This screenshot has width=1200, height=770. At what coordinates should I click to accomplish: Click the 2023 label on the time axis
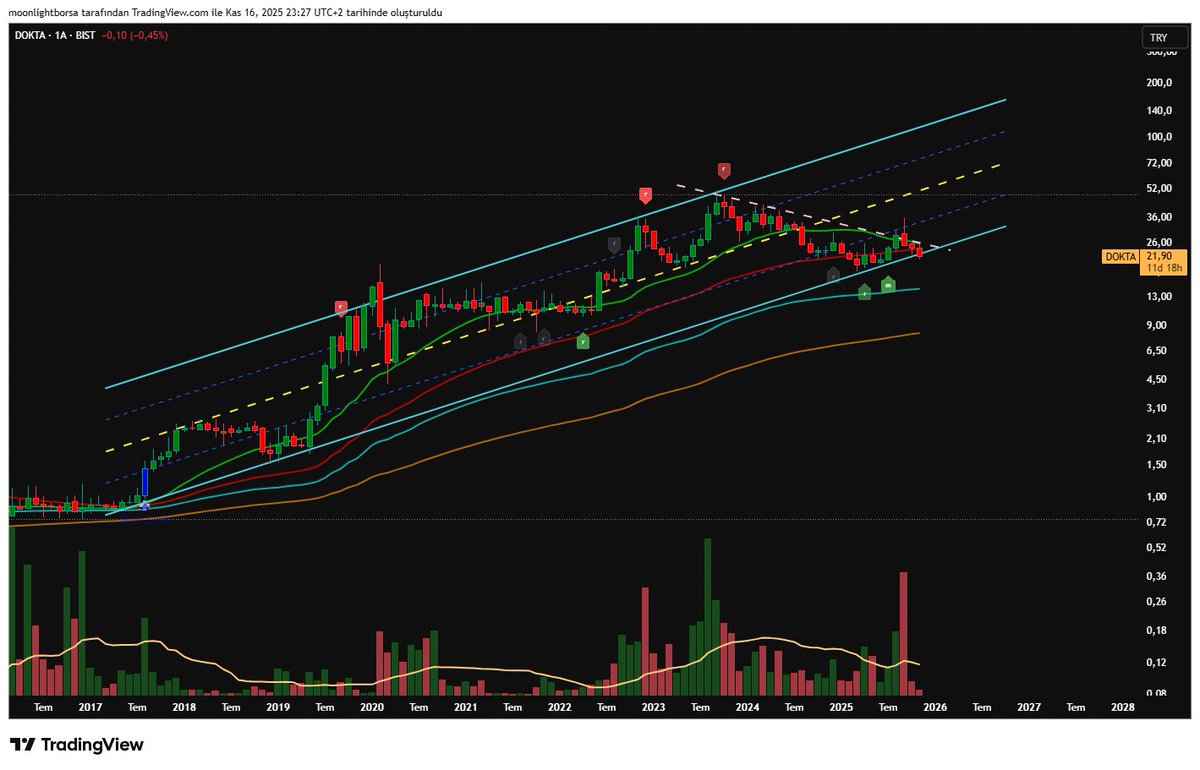click(653, 706)
